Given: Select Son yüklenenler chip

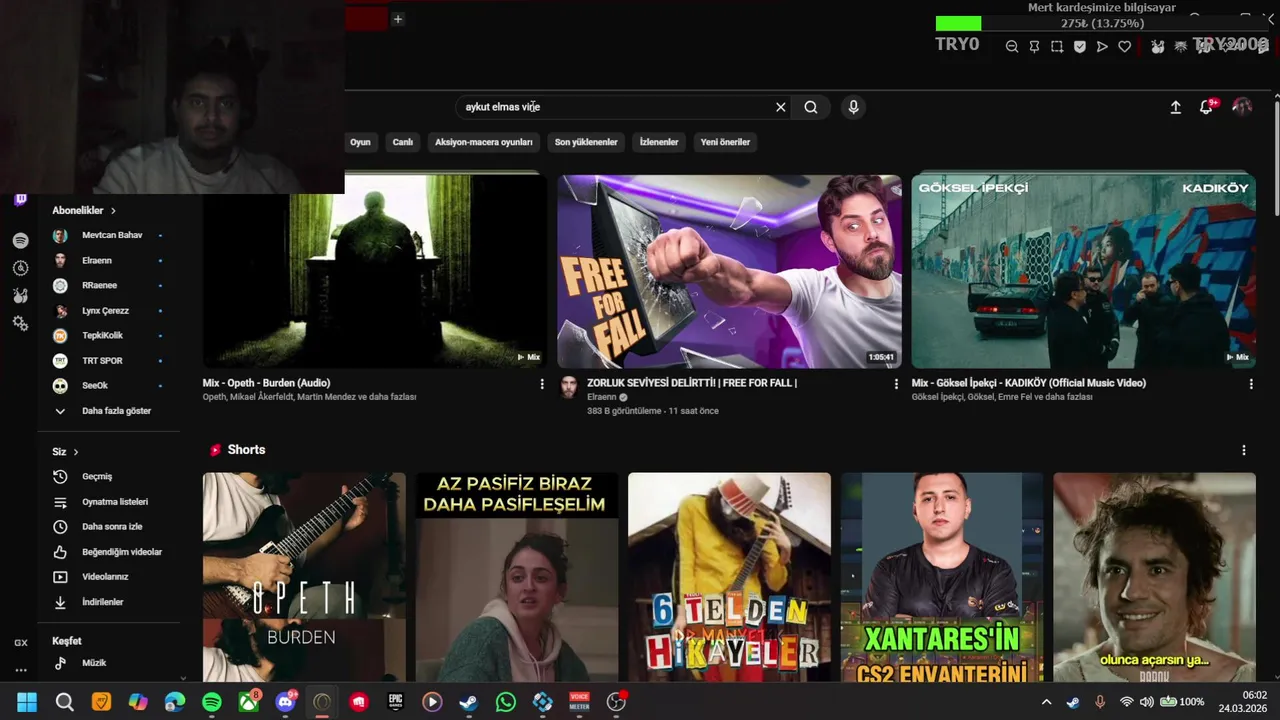Looking at the screenshot, I should pyautogui.click(x=586, y=142).
